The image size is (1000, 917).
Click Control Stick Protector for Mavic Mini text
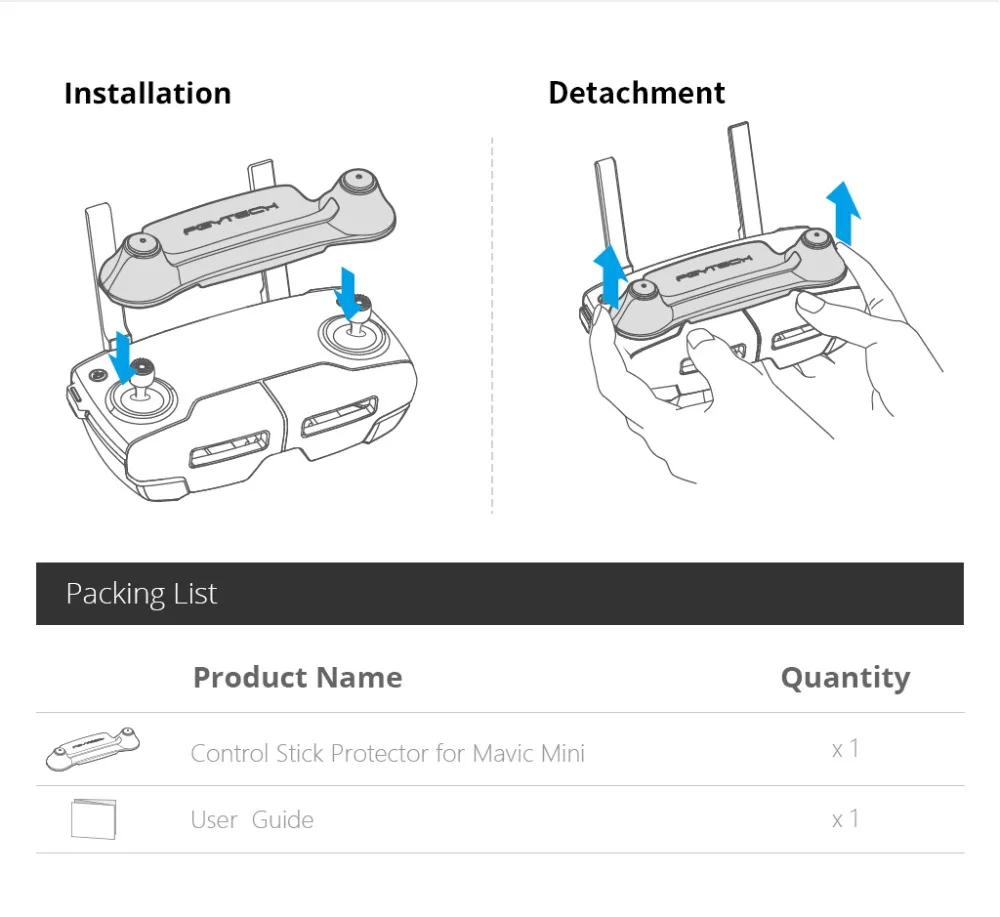click(388, 753)
